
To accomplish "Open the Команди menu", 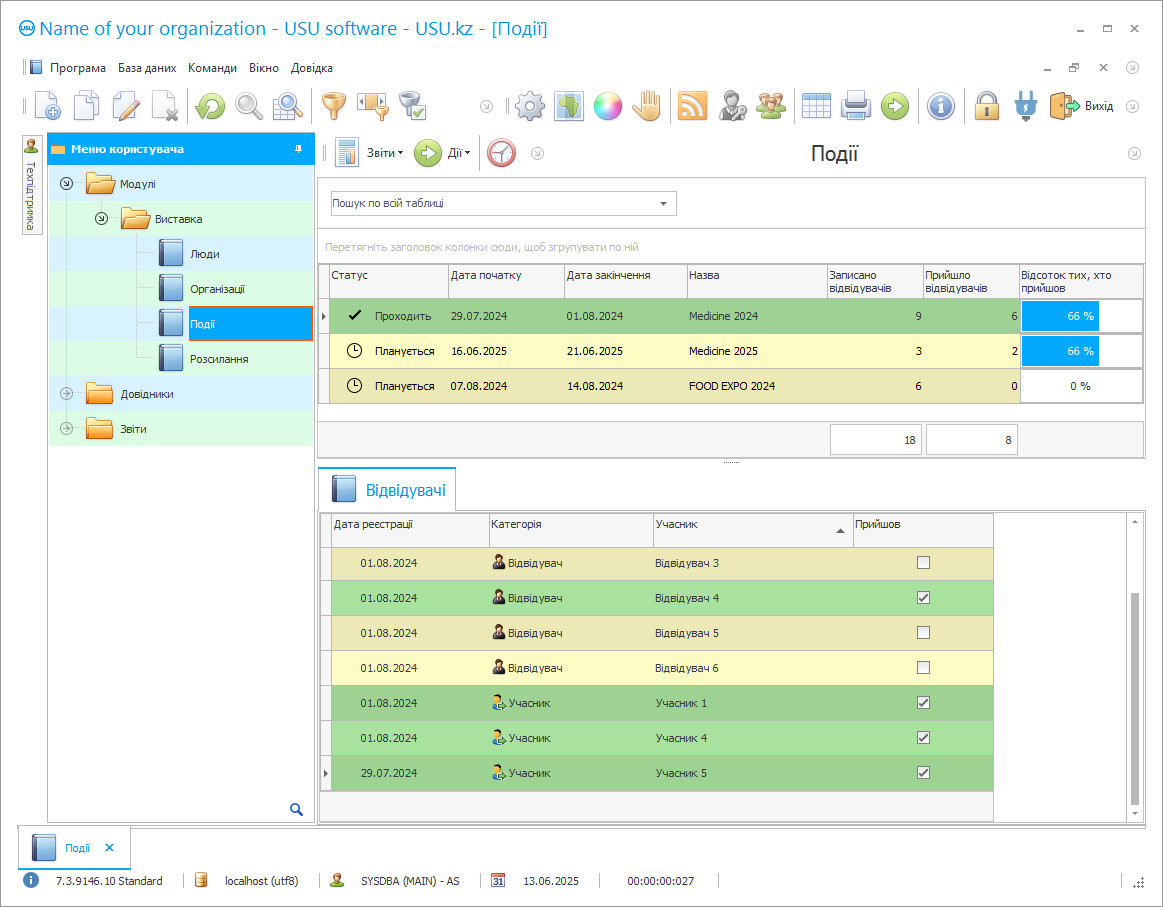I will 212,67.
